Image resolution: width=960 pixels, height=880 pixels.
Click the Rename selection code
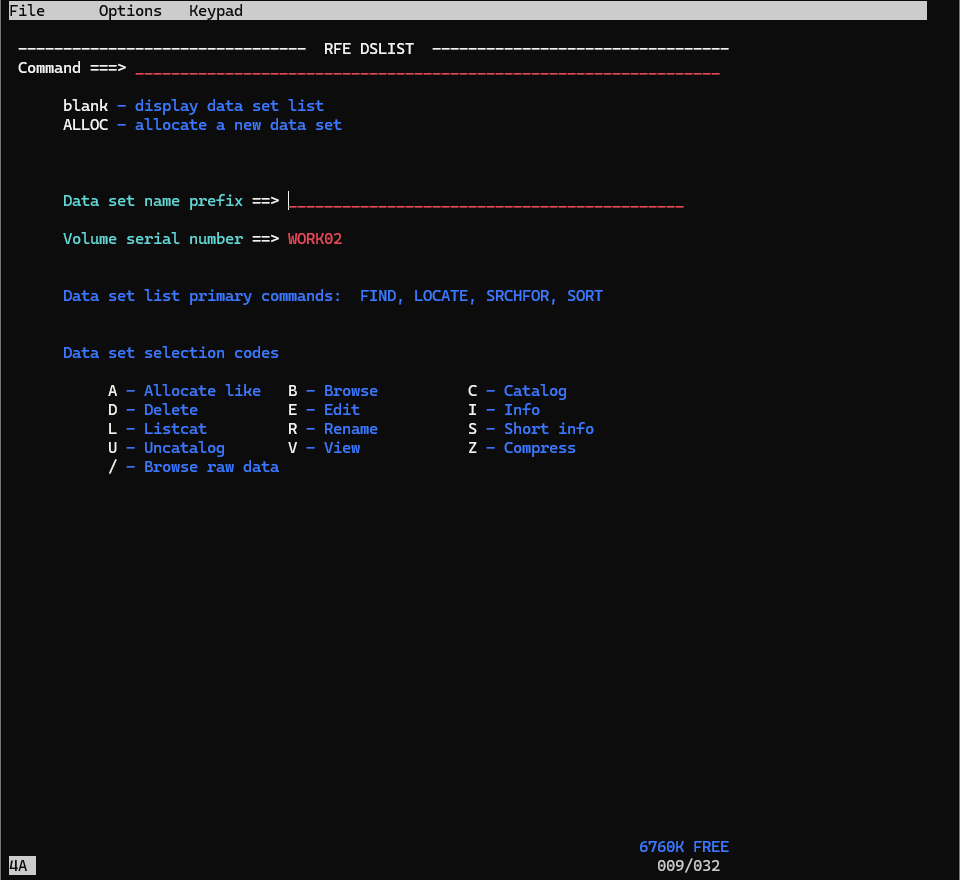pos(351,429)
